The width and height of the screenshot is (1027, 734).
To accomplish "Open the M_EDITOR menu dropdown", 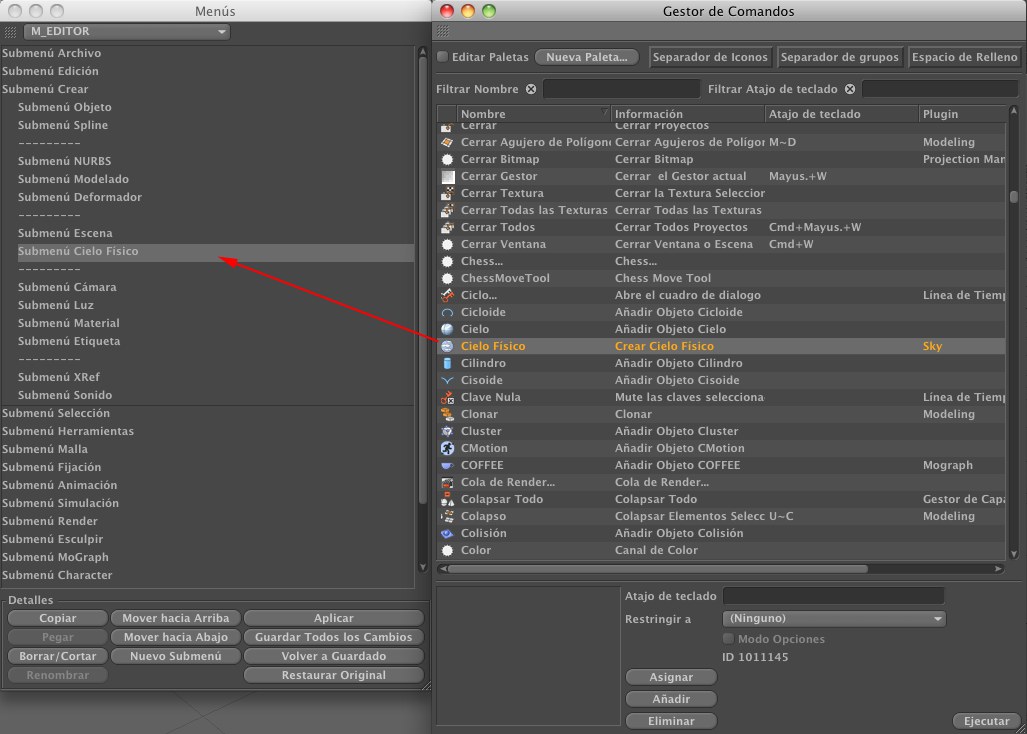I will point(127,32).
